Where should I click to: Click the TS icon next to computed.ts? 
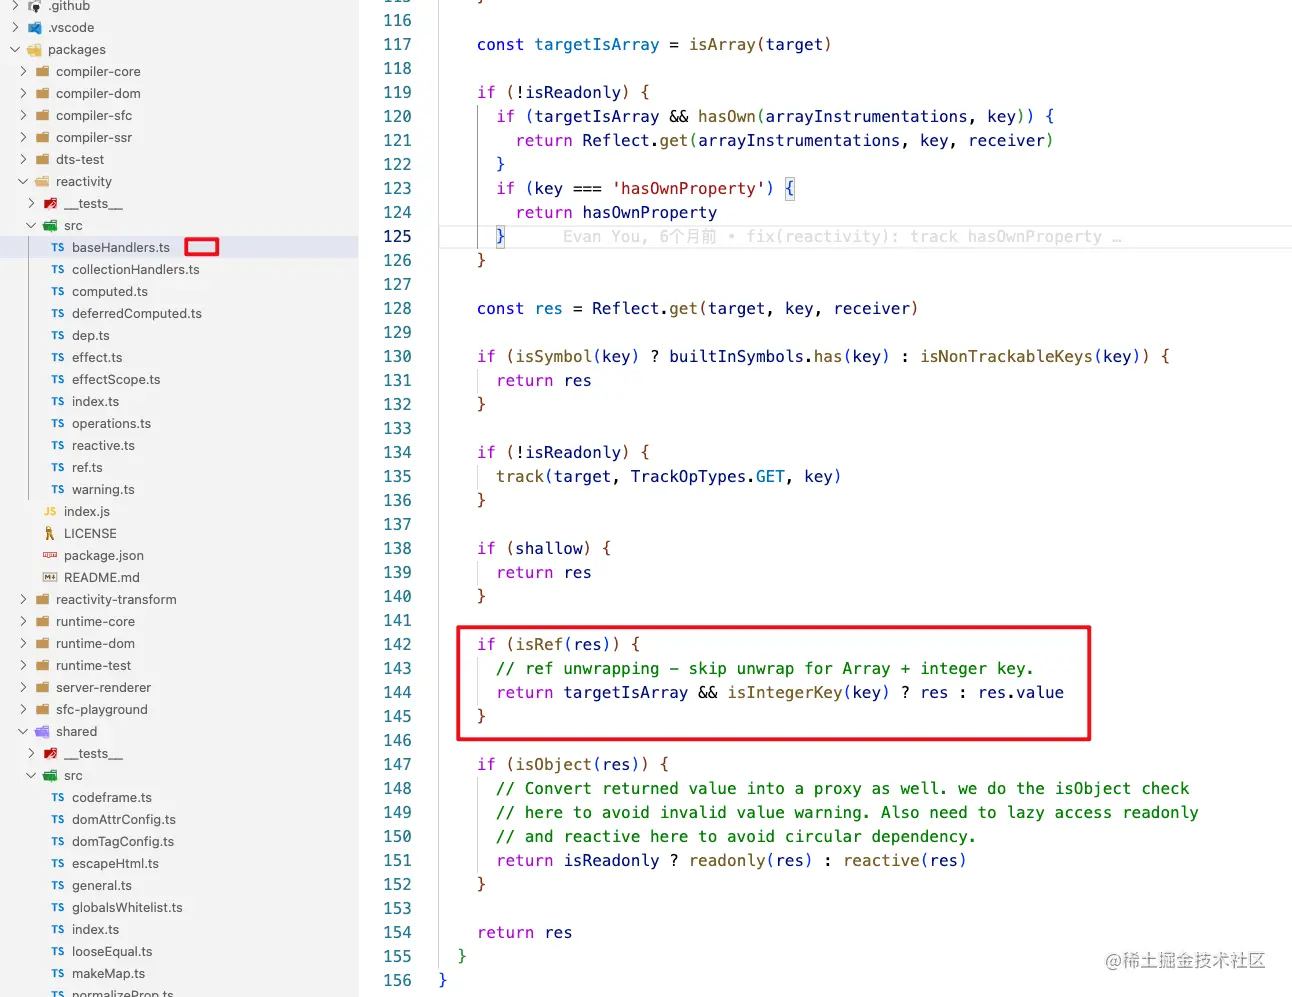pos(58,292)
